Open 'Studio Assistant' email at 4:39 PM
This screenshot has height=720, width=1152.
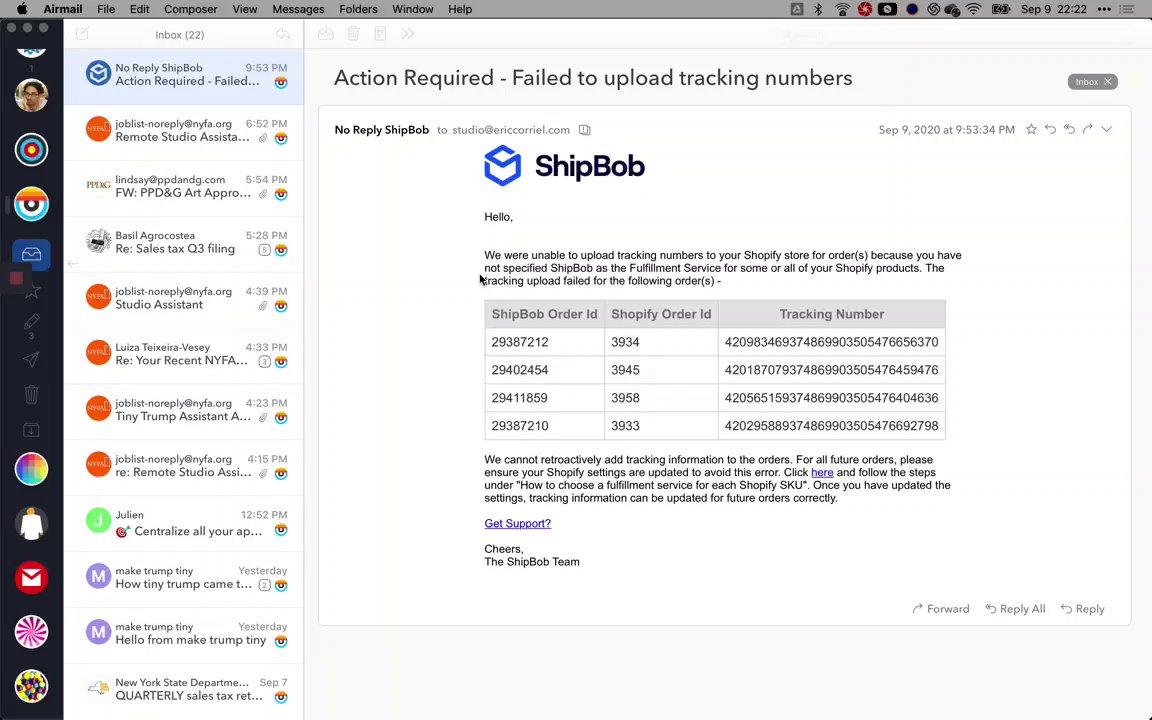pos(184,298)
